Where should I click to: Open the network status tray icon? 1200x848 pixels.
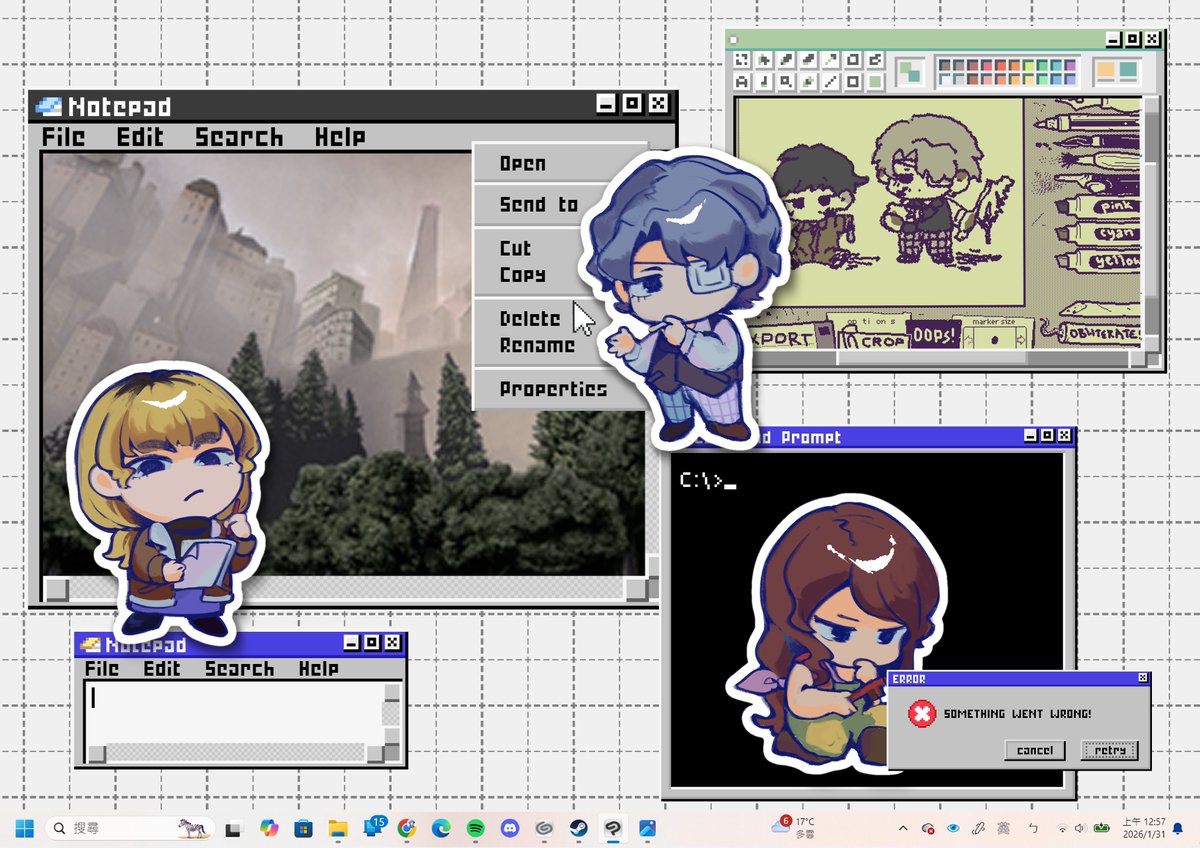click(1062, 828)
